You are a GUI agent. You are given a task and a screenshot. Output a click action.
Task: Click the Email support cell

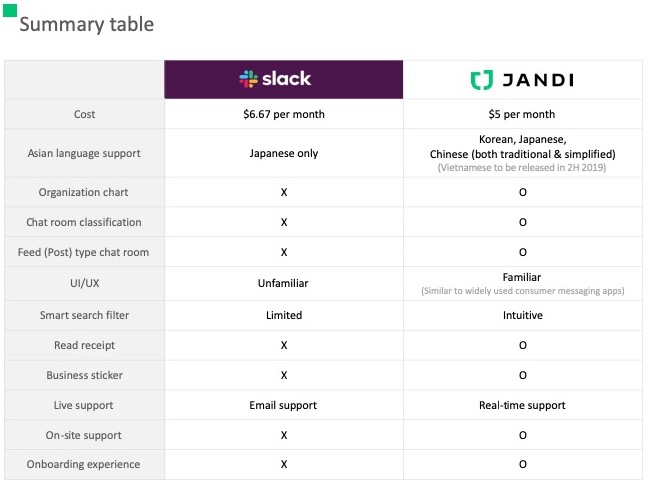(284, 405)
